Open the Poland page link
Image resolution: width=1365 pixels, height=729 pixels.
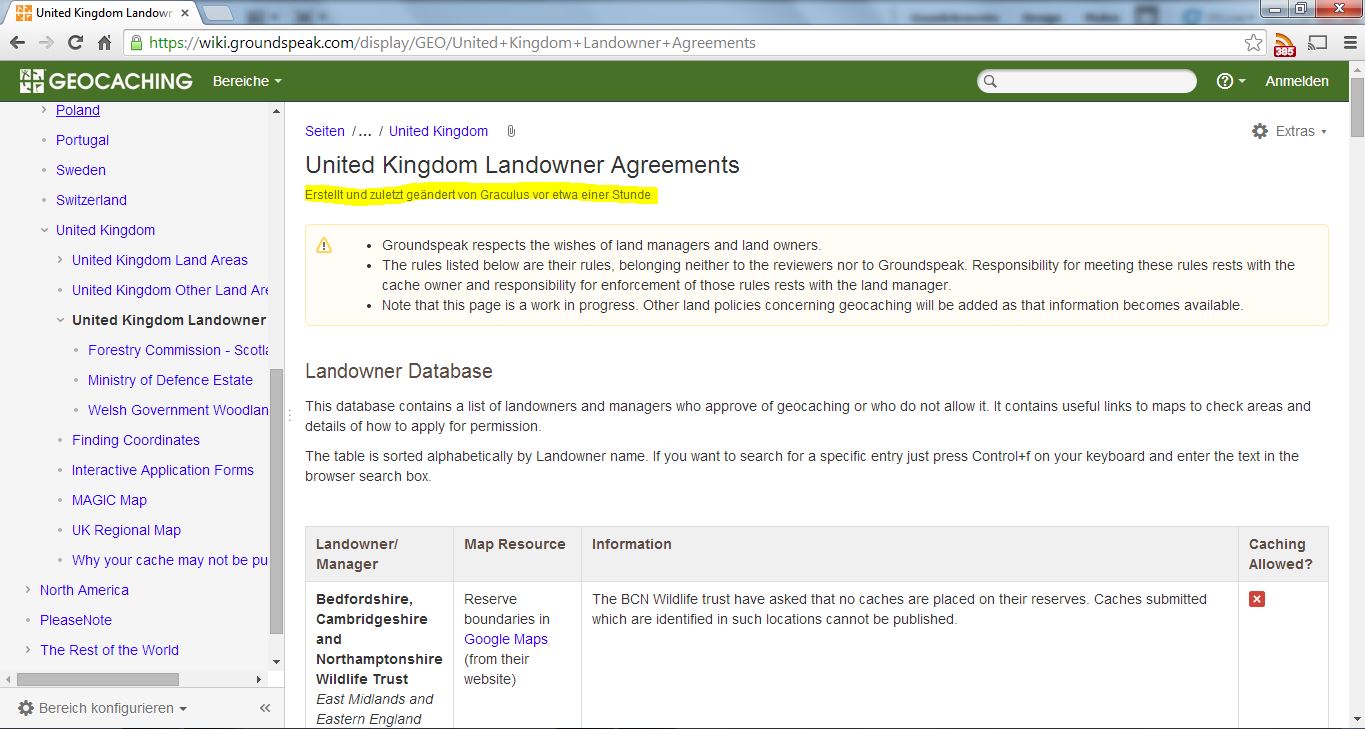coord(78,110)
